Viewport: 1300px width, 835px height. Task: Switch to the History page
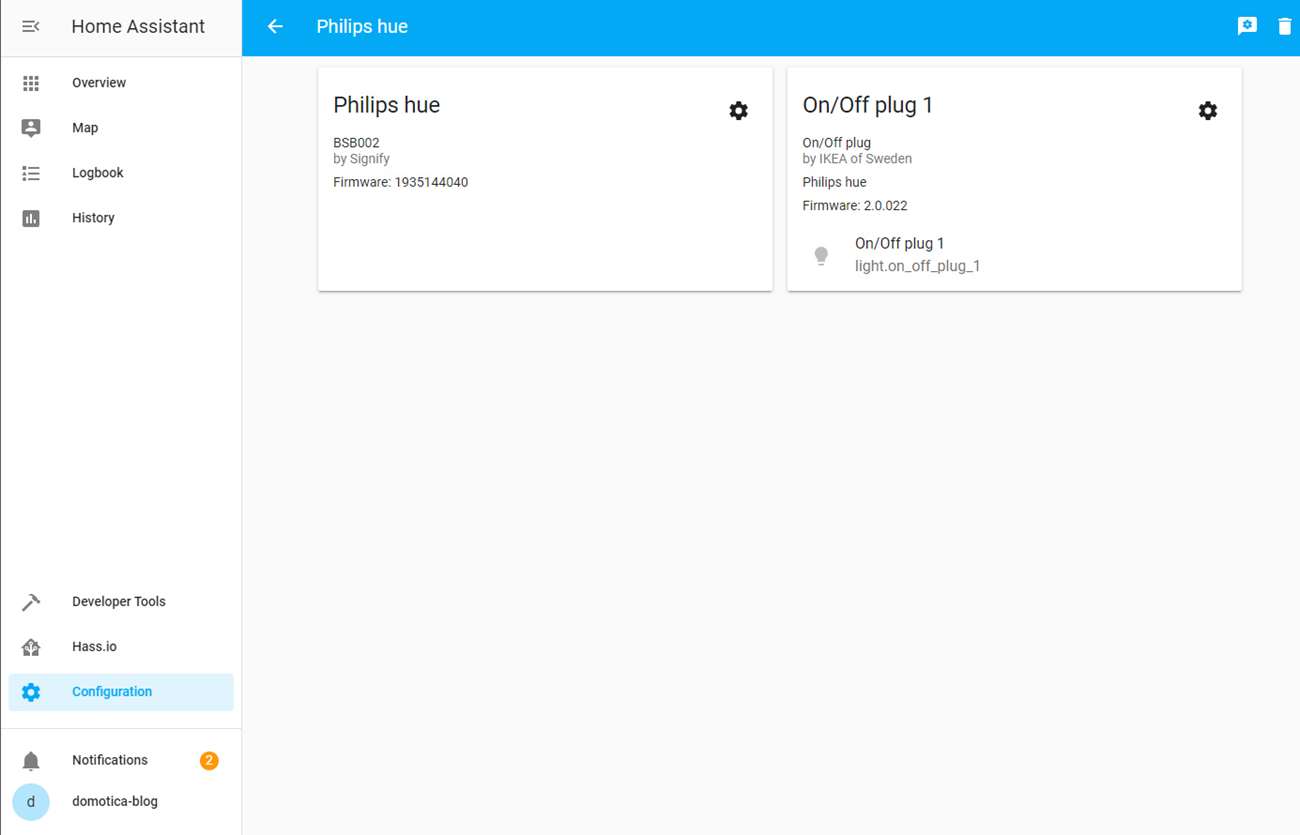(x=93, y=218)
